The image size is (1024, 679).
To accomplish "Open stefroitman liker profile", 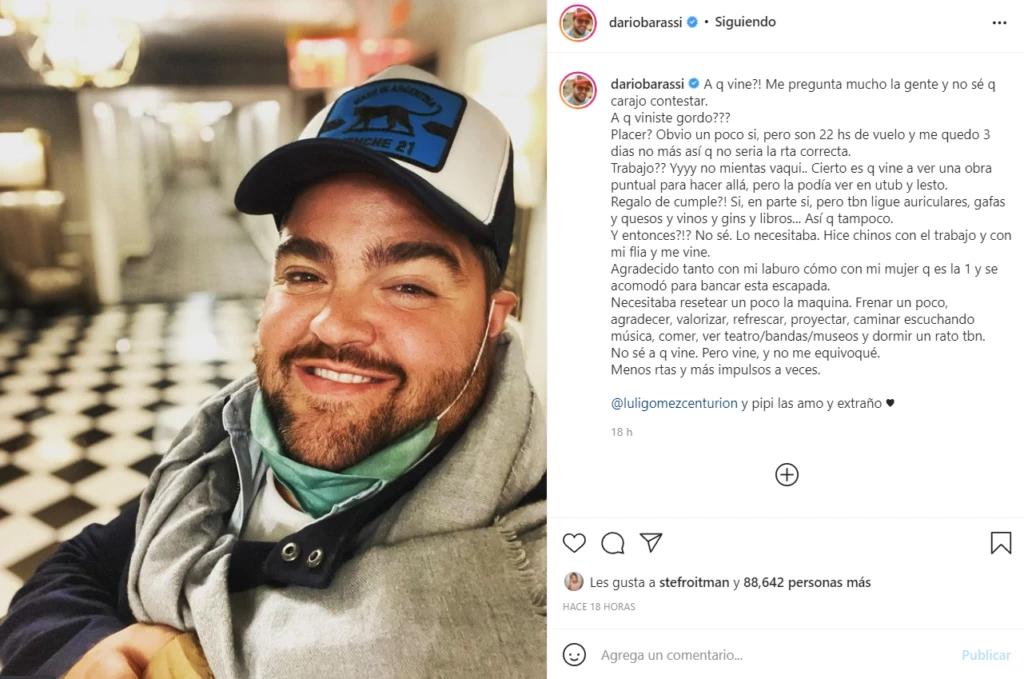I will tap(694, 582).
